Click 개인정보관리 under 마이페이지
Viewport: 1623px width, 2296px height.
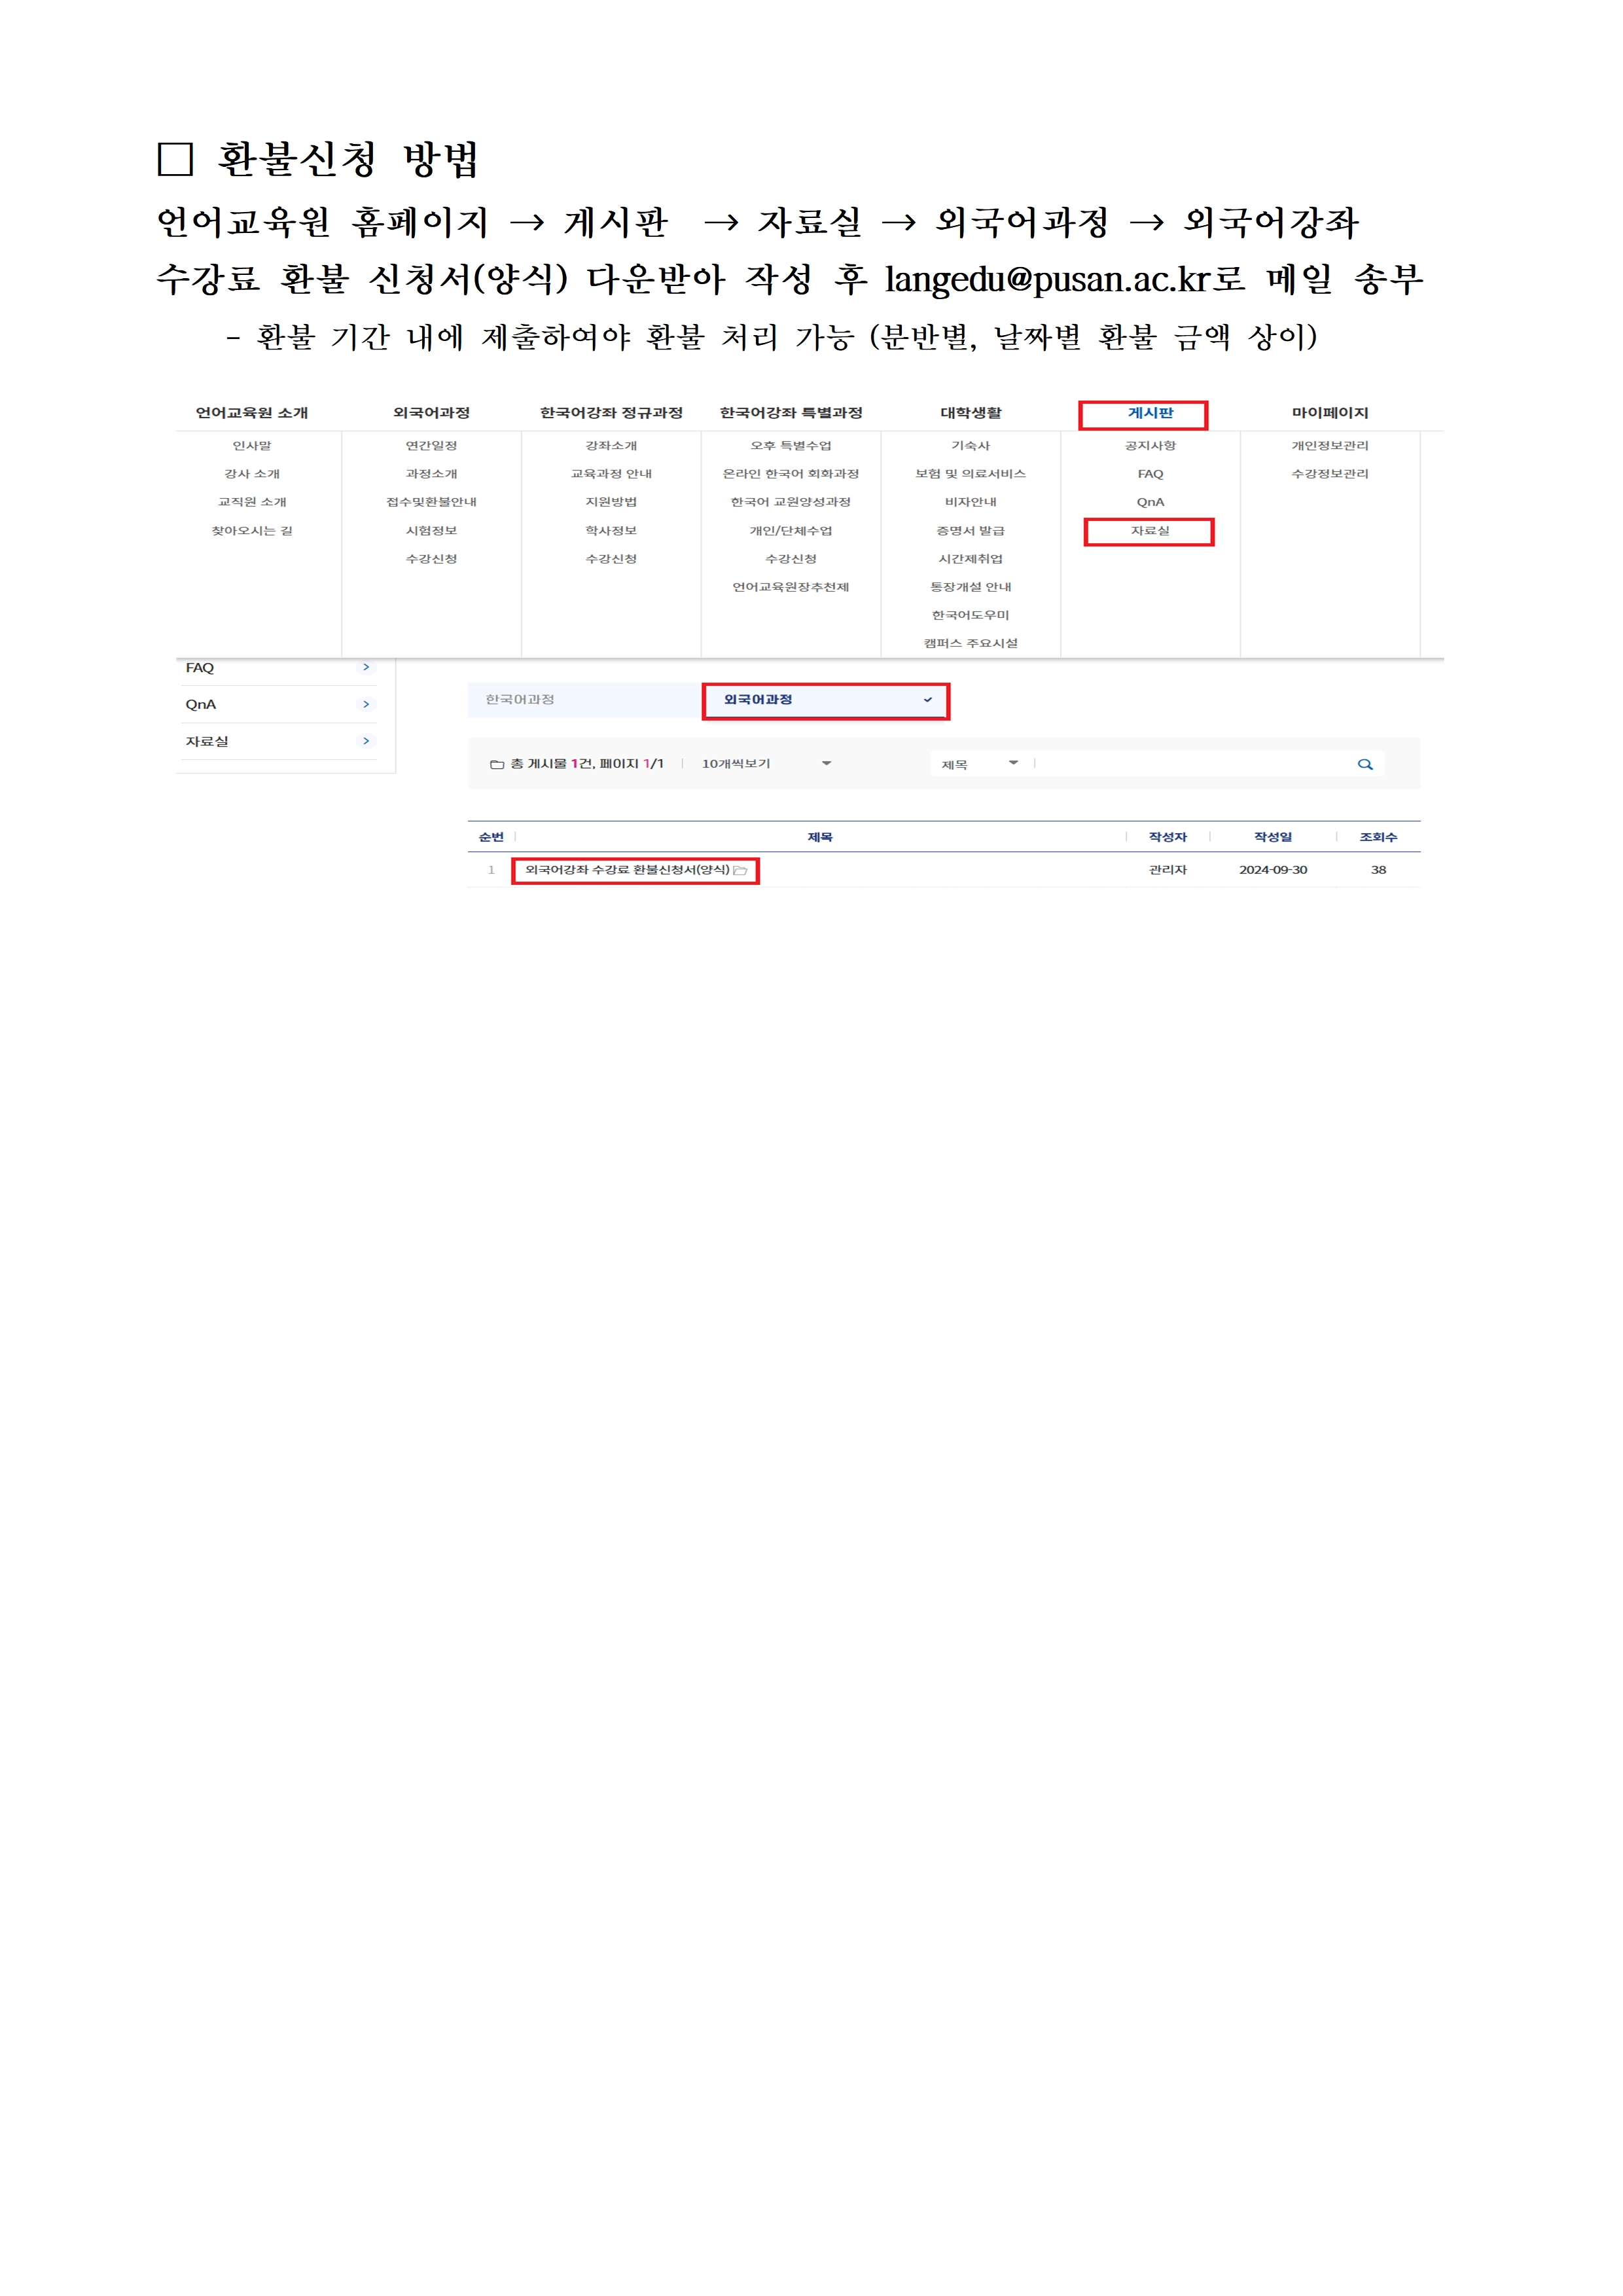coord(1329,446)
